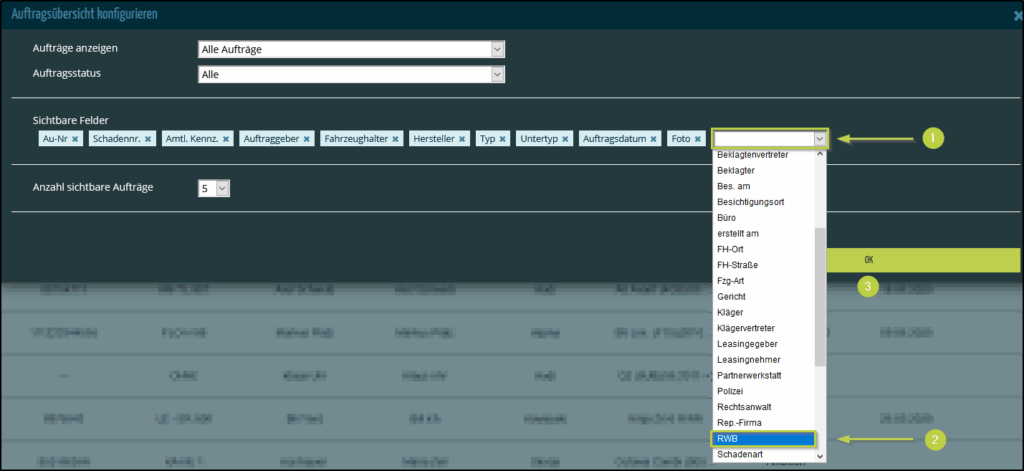Remove the Au-Nr field tag

(x=75, y=139)
